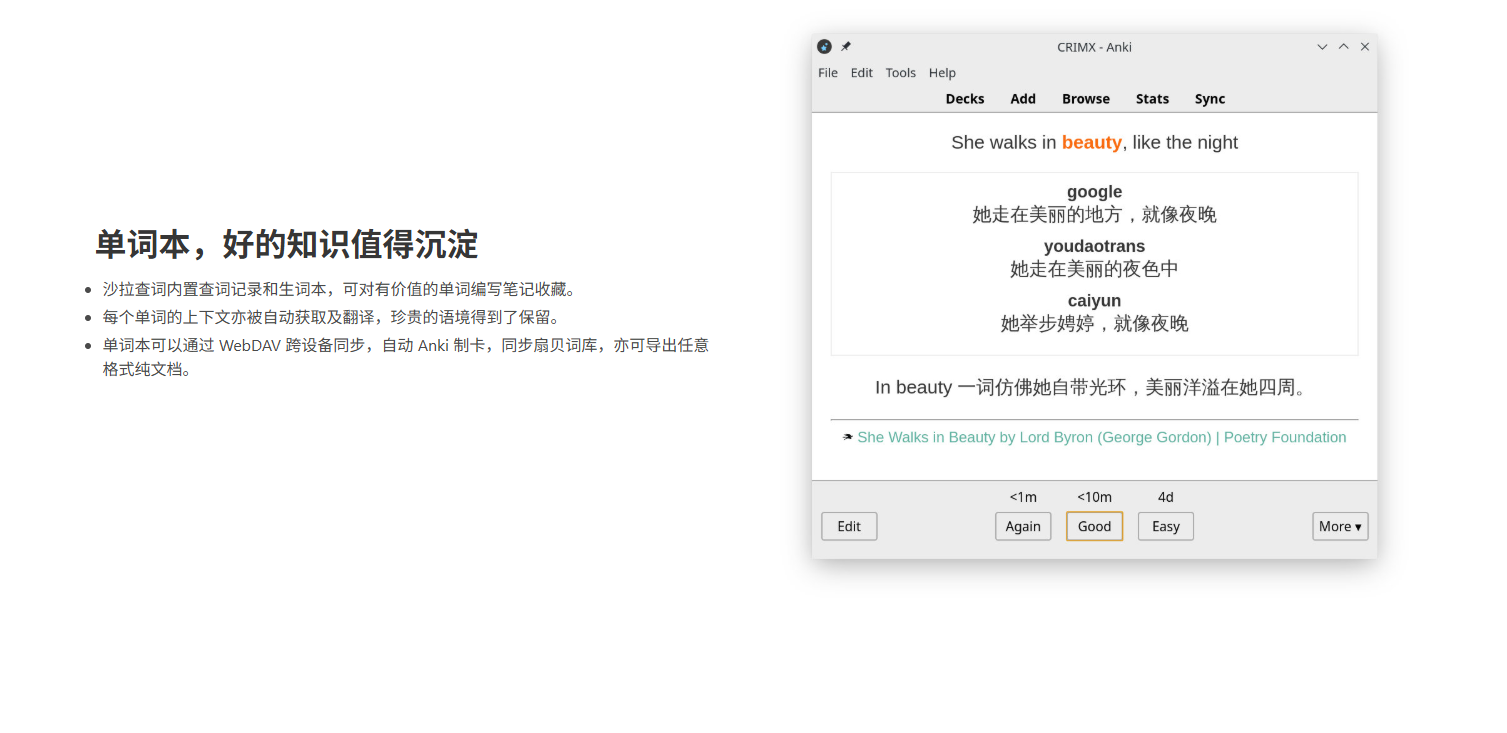Answer the card with Good
The width and height of the screenshot is (1507, 733).
click(x=1094, y=526)
